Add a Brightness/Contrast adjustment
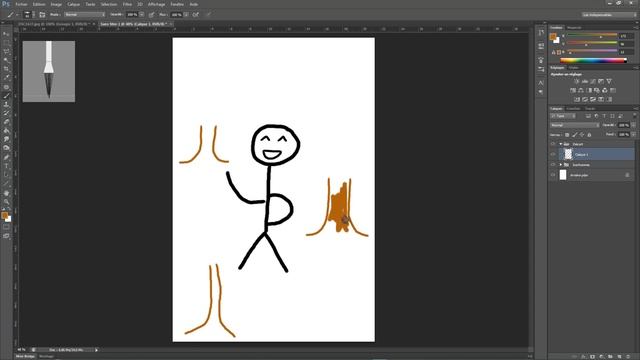This screenshot has height=360, width=640. click(x=576, y=81)
